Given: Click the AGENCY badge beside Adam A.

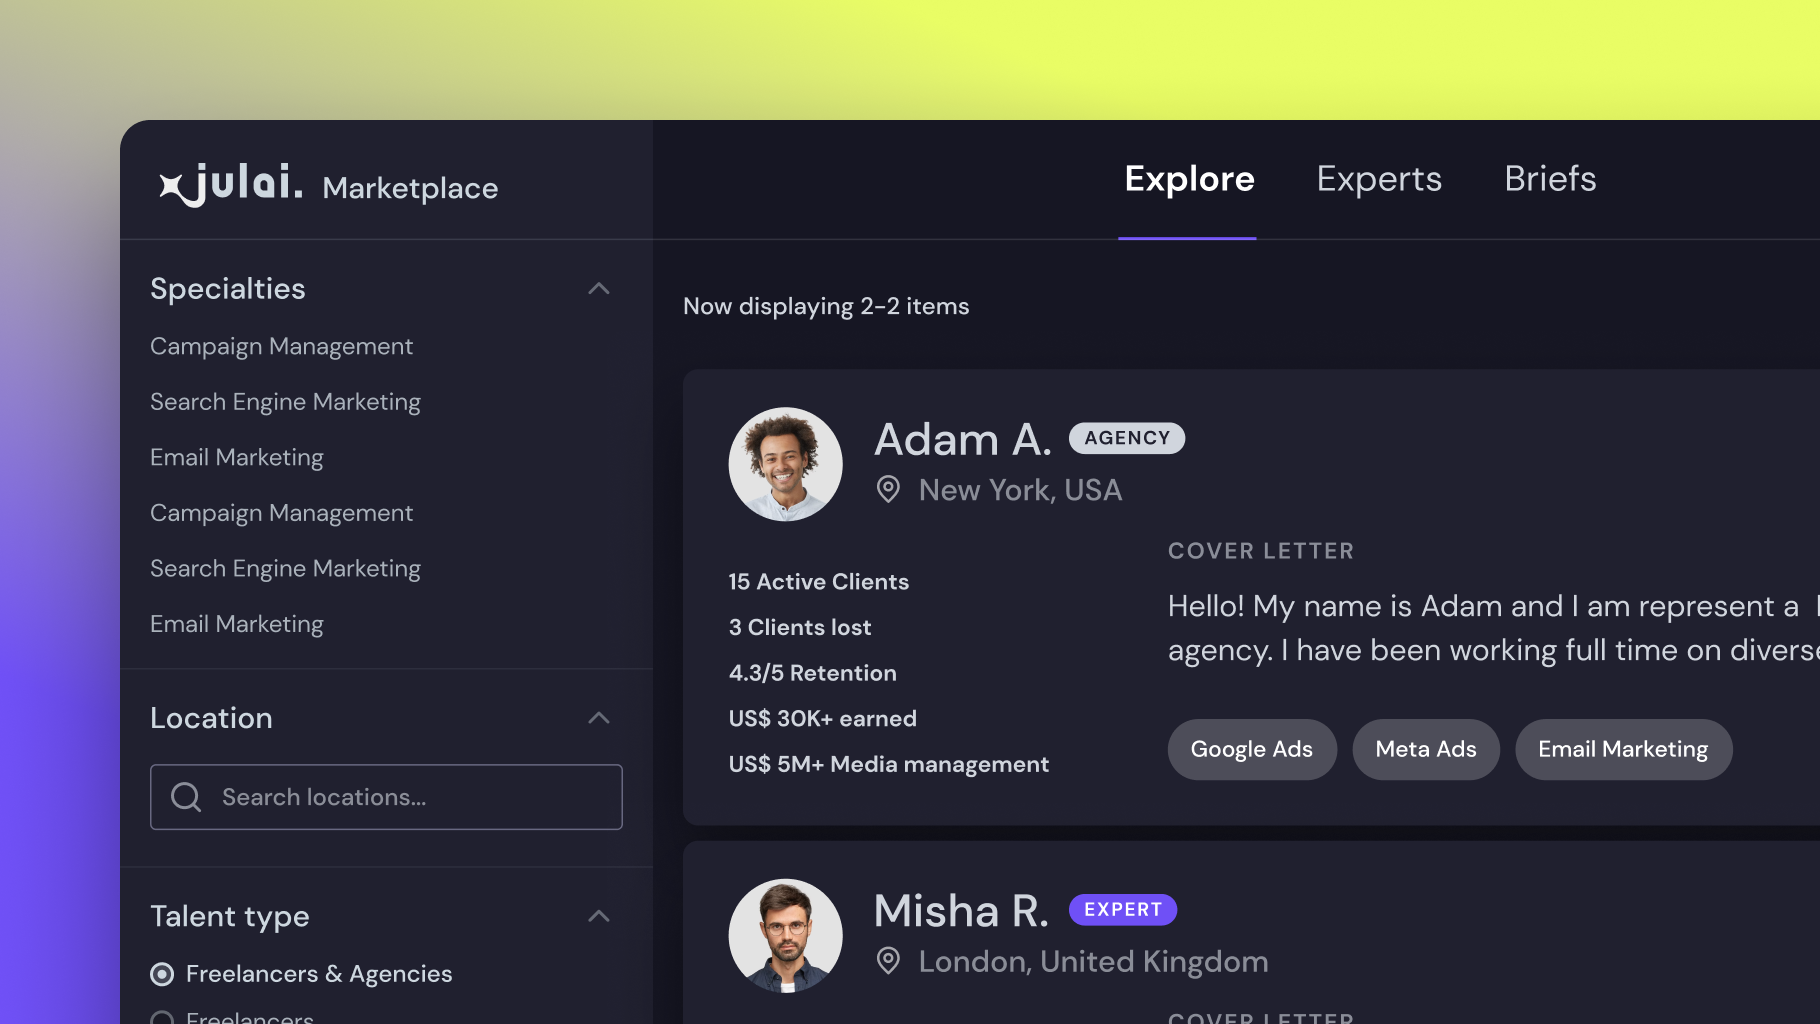Looking at the screenshot, I should click(1126, 438).
